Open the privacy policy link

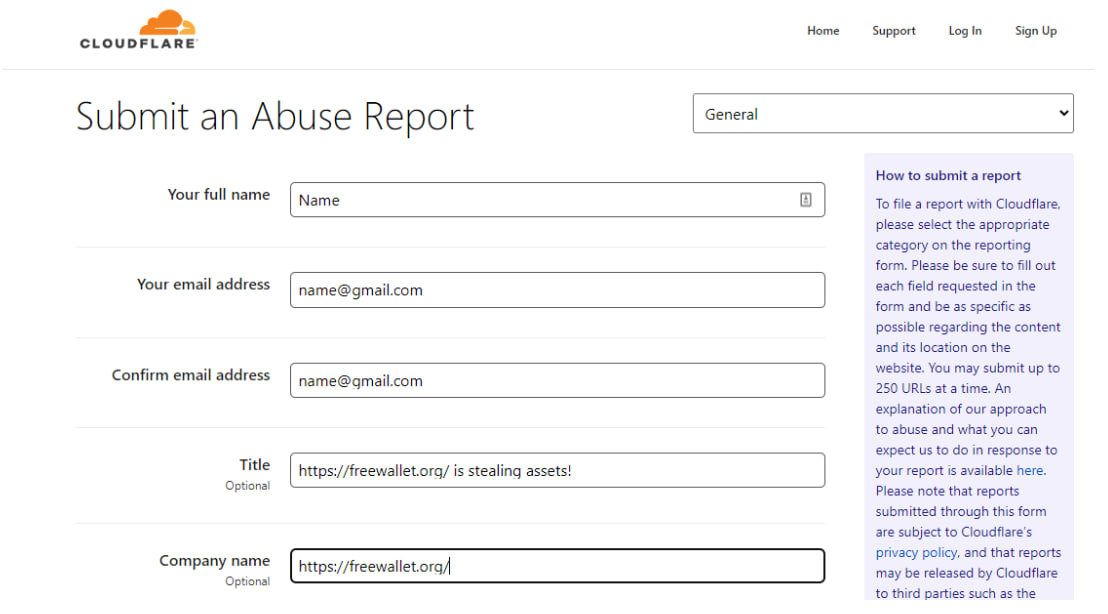917,553
